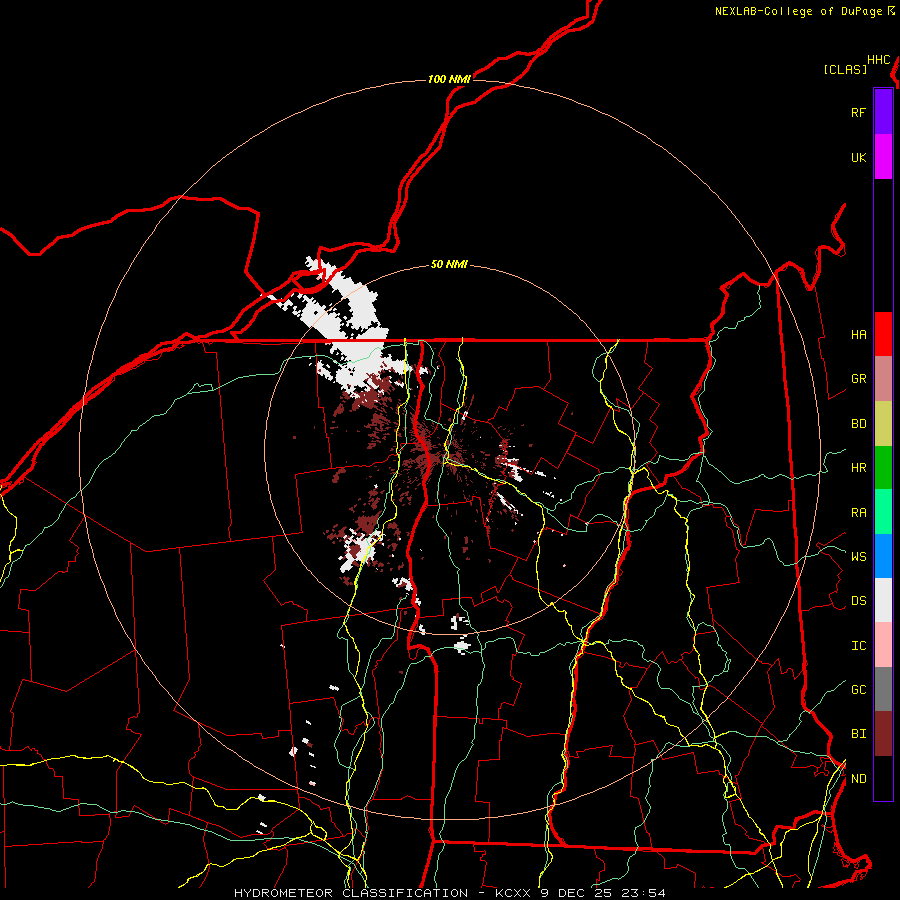Click the magenta UK legend swatch
900x900 pixels.
tap(883, 157)
